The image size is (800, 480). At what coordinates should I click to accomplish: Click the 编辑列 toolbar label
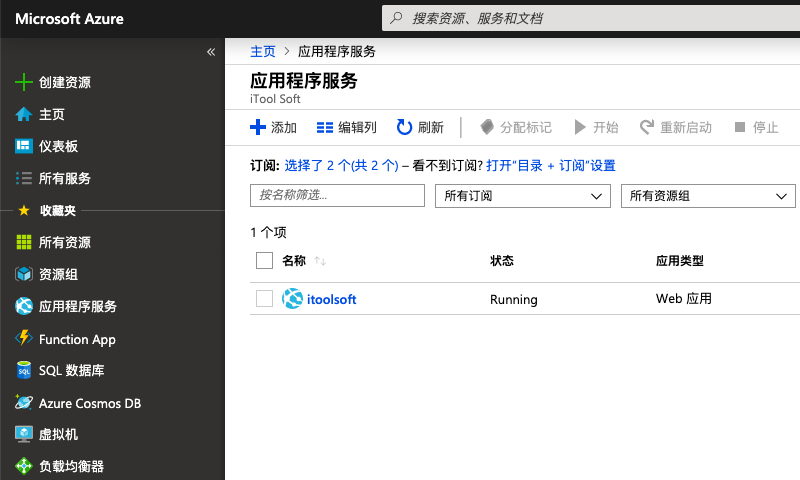pyautogui.click(x=357, y=127)
